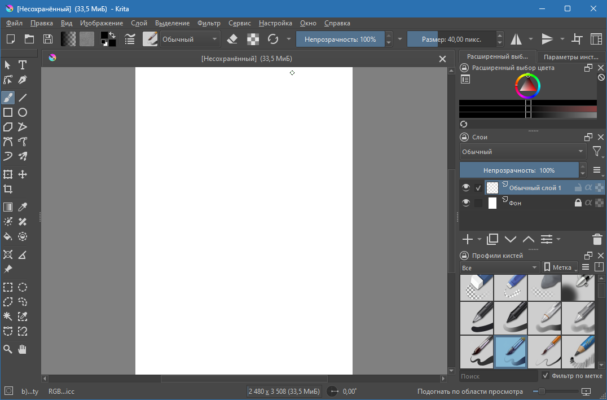607x400 pixels.
Task: Open layer filter funnel menu
Action: tap(597, 151)
